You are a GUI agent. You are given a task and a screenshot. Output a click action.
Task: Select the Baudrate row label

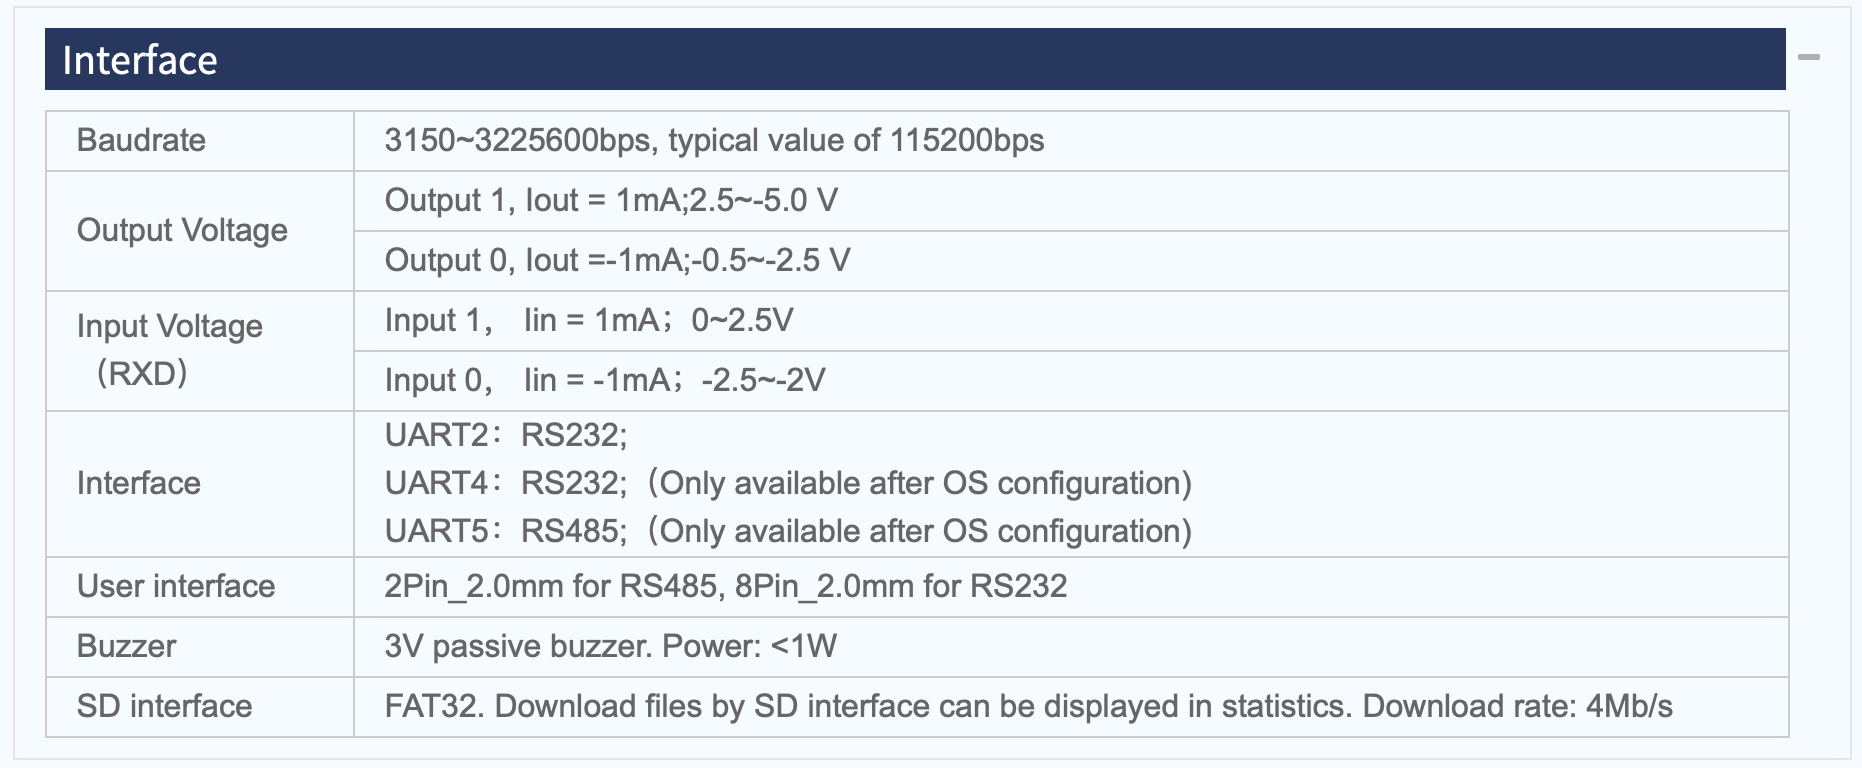[141, 140]
